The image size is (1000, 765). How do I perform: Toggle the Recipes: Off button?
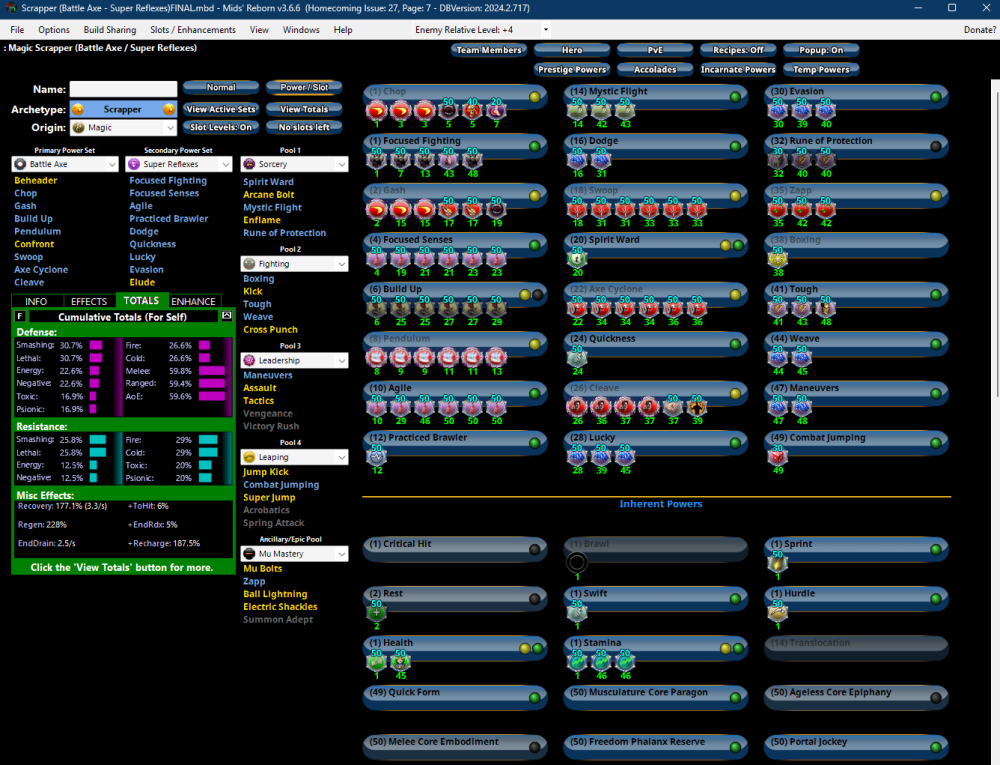click(x=738, y=50)
